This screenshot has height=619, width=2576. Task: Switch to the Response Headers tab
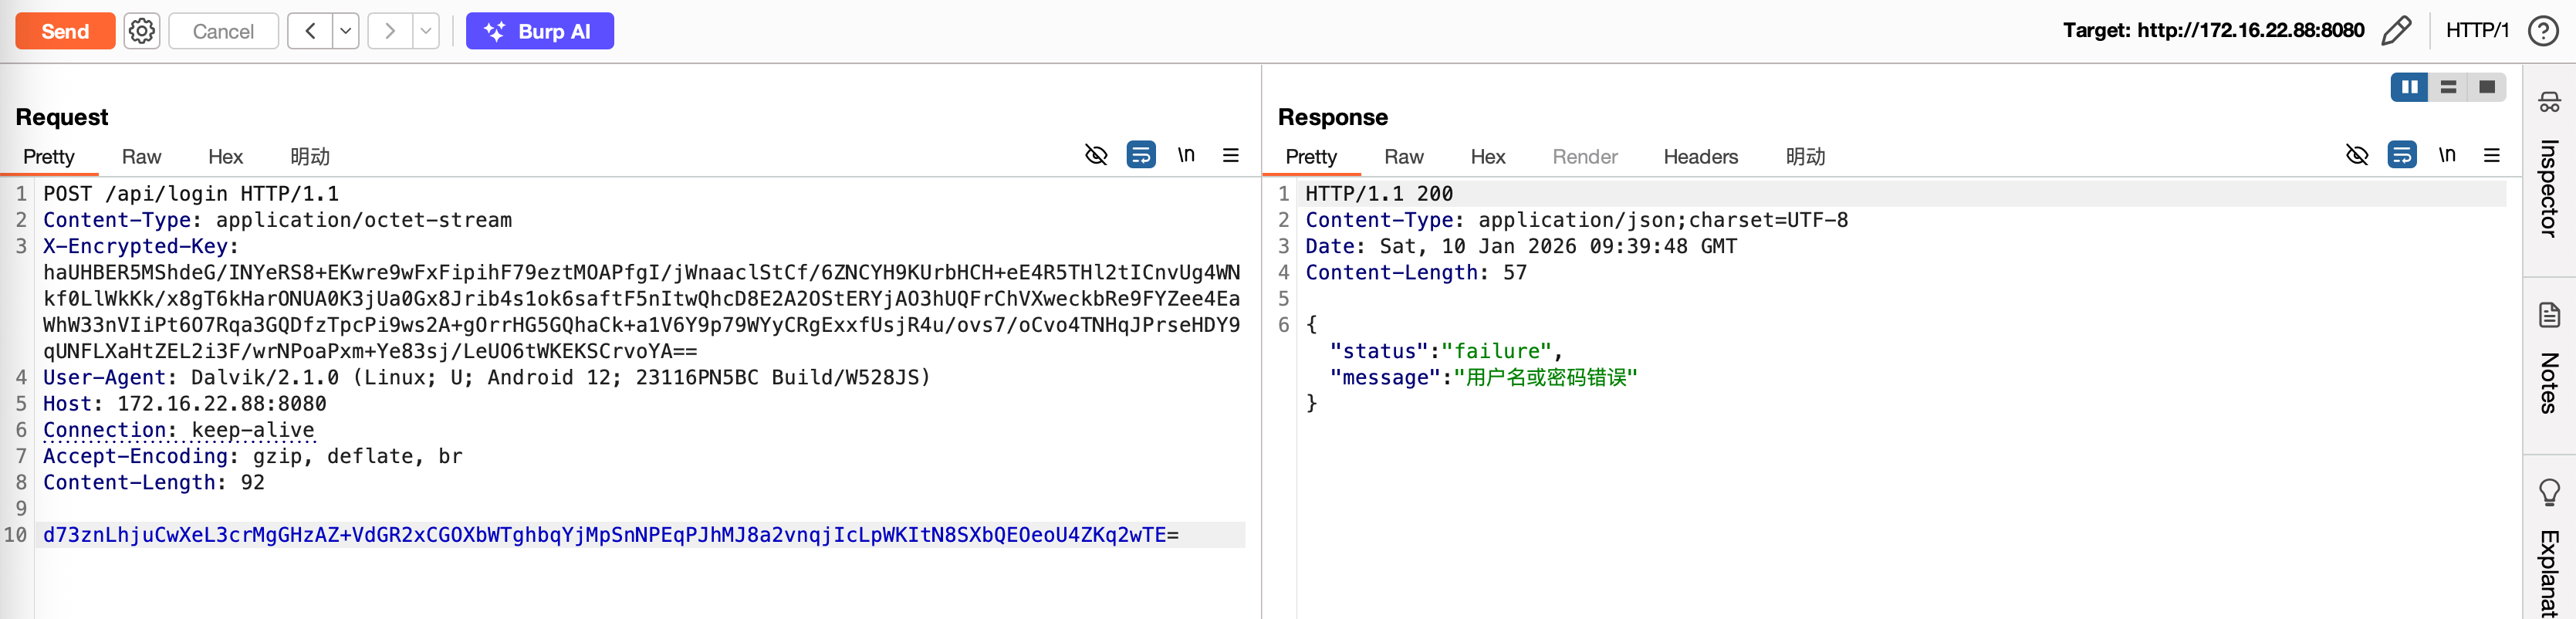click(x=1700, y=157)
